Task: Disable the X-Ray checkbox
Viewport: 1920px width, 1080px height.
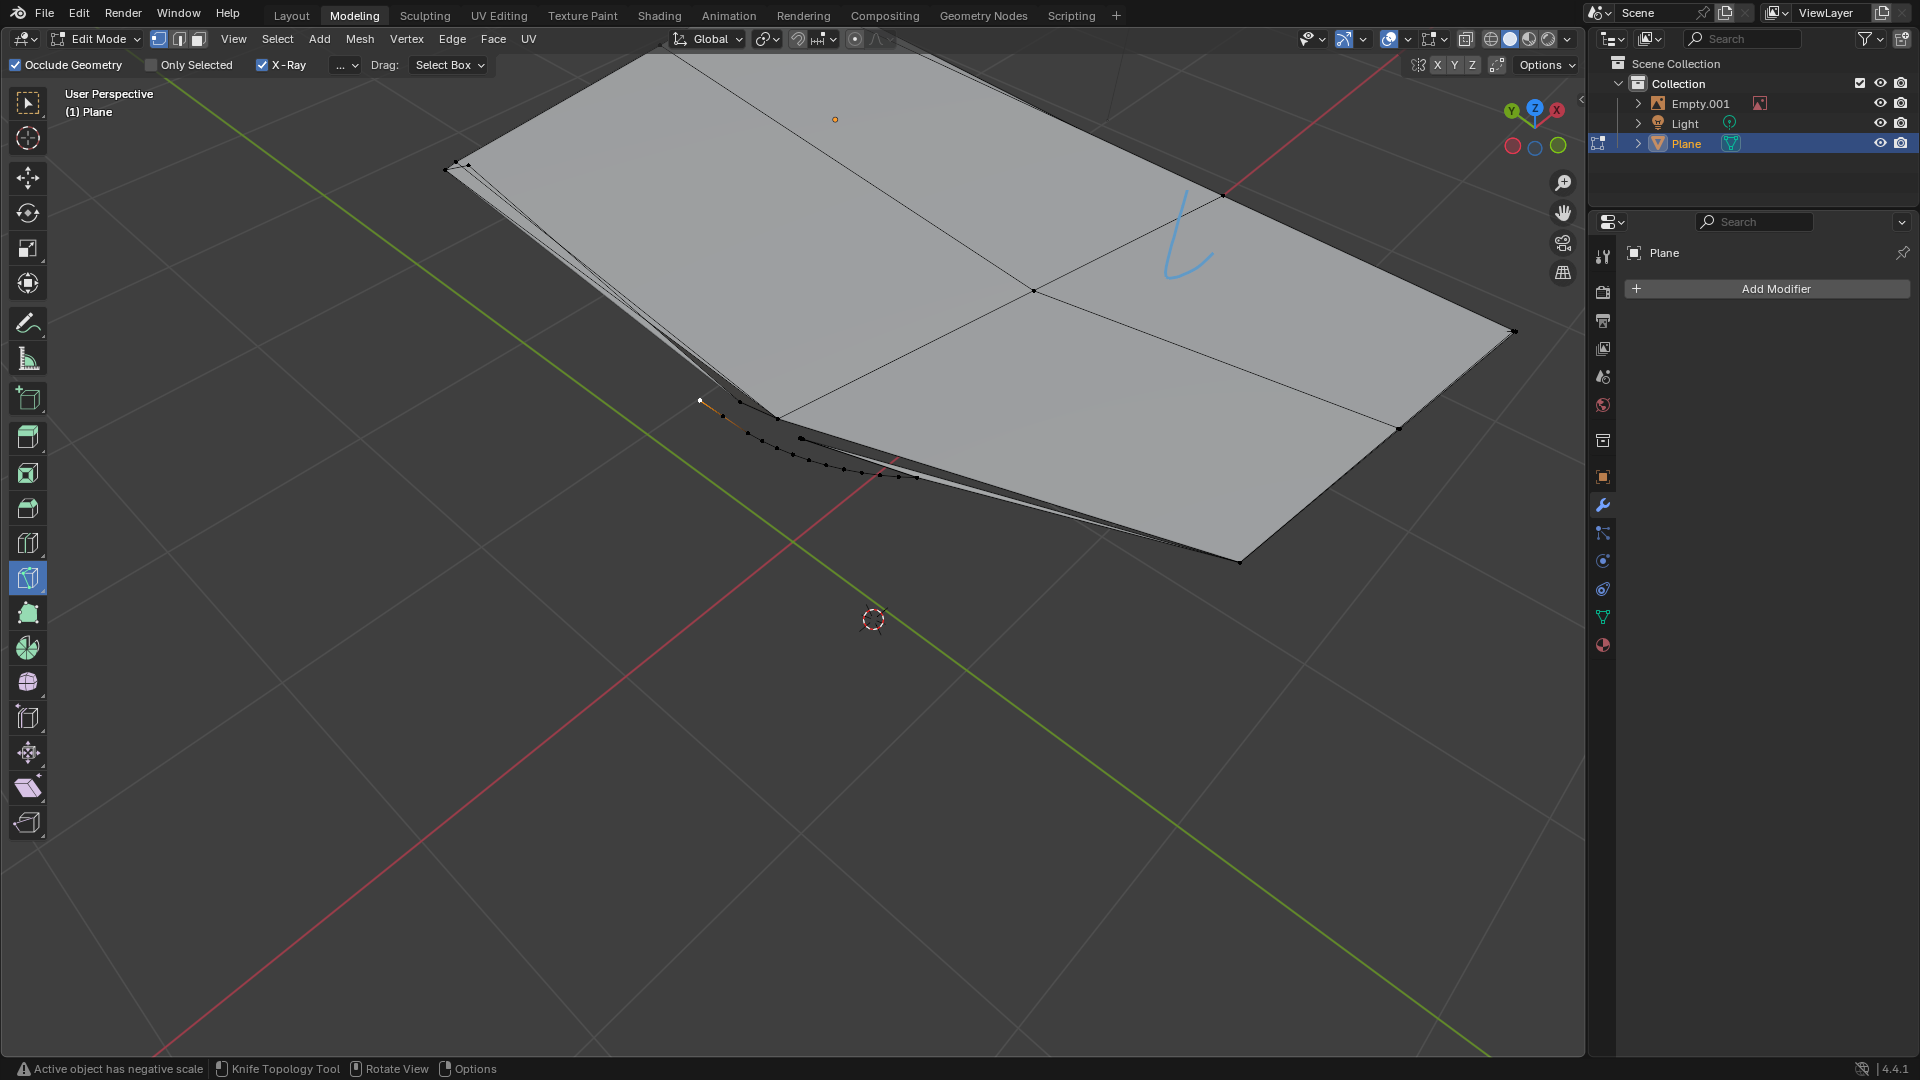Action: [262, 65]
